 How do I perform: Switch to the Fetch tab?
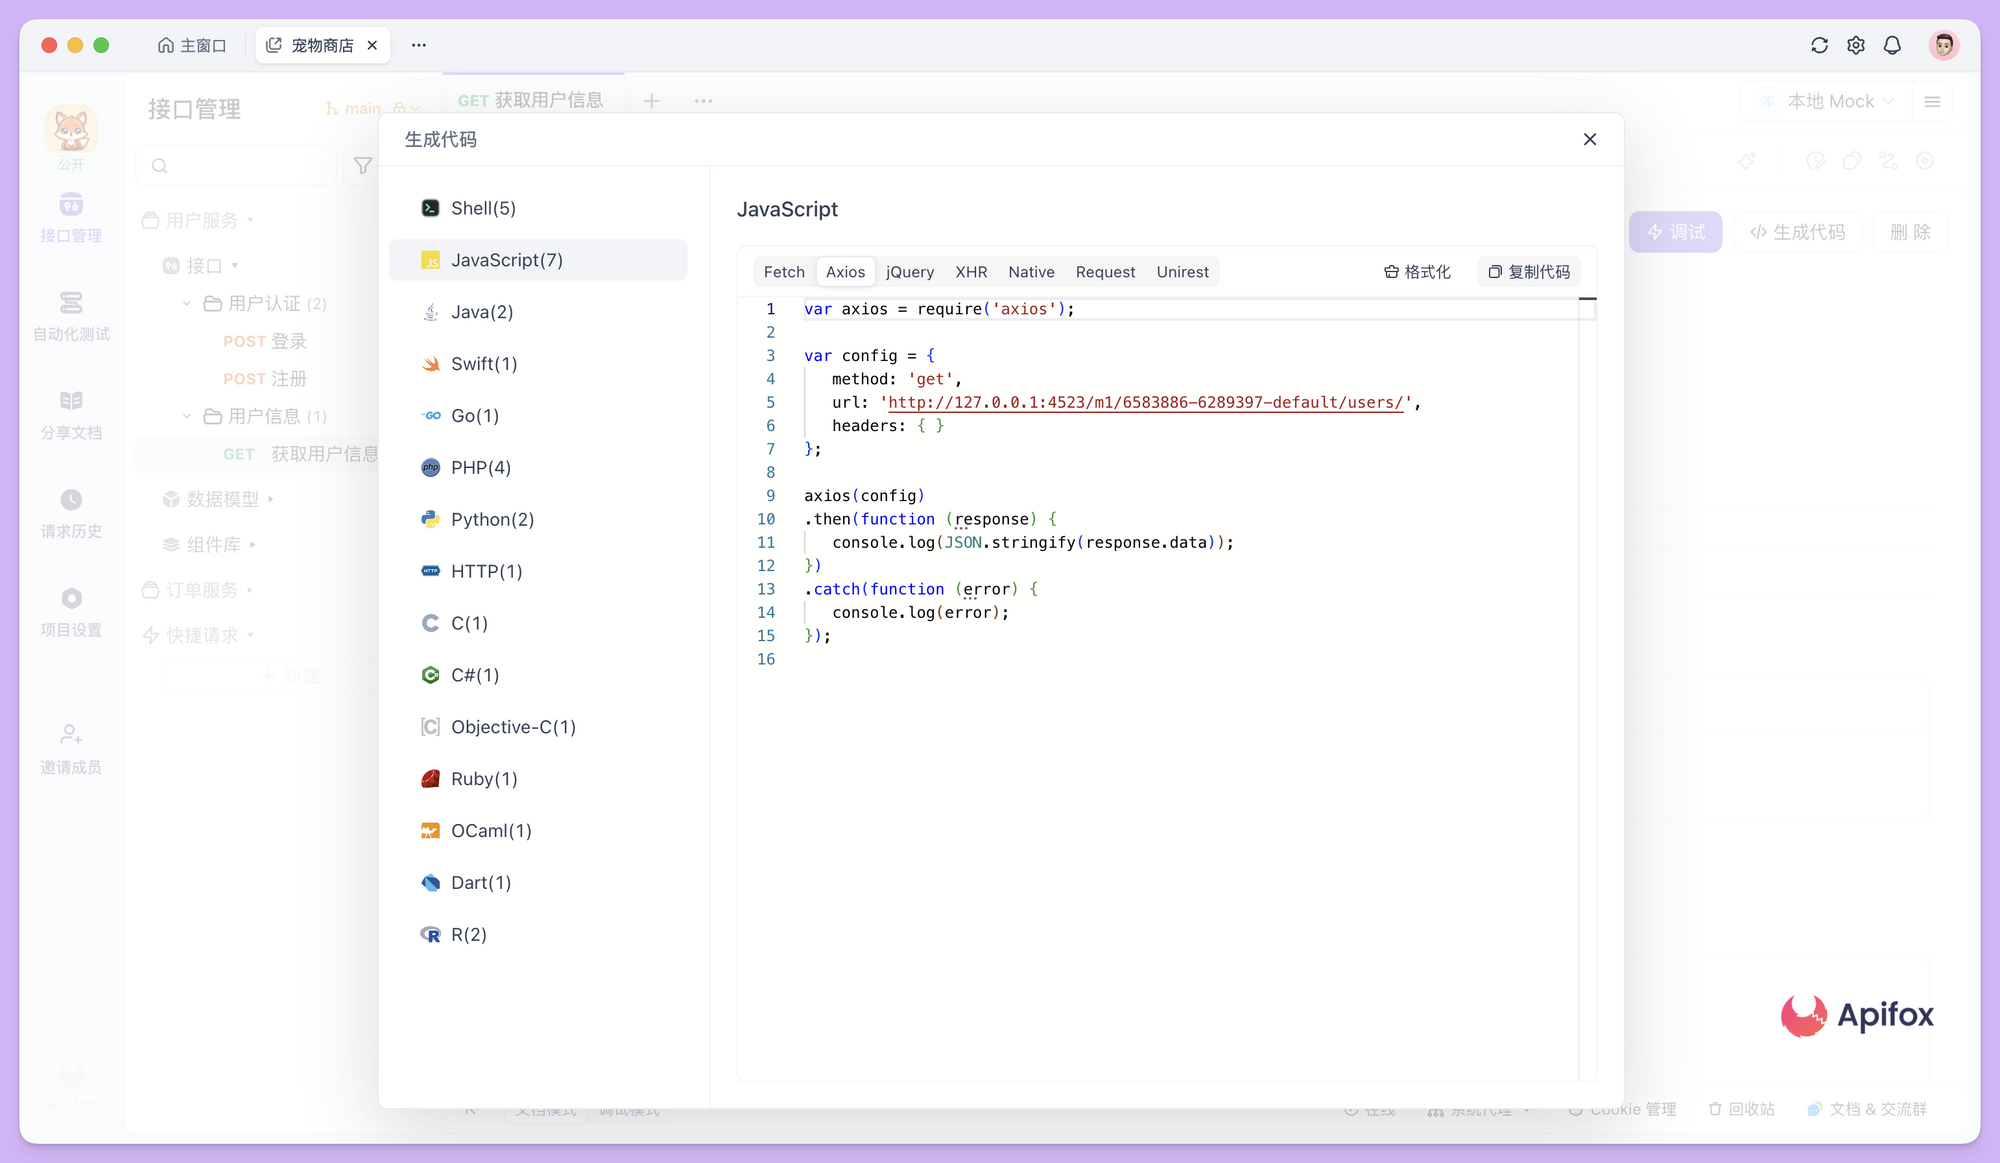click(x=783, y=271)
